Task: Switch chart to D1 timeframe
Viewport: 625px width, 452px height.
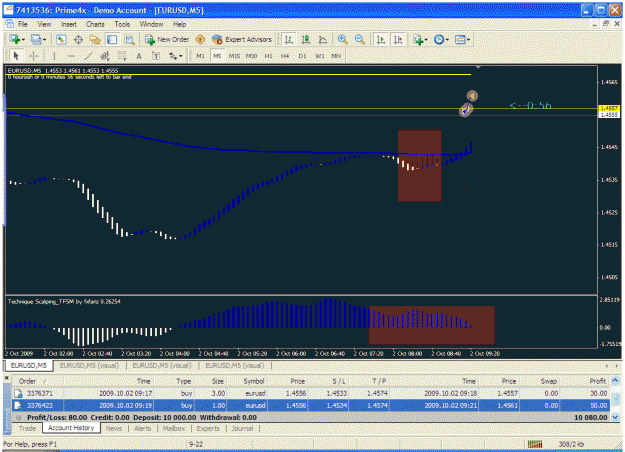Action: pos(302,56)
